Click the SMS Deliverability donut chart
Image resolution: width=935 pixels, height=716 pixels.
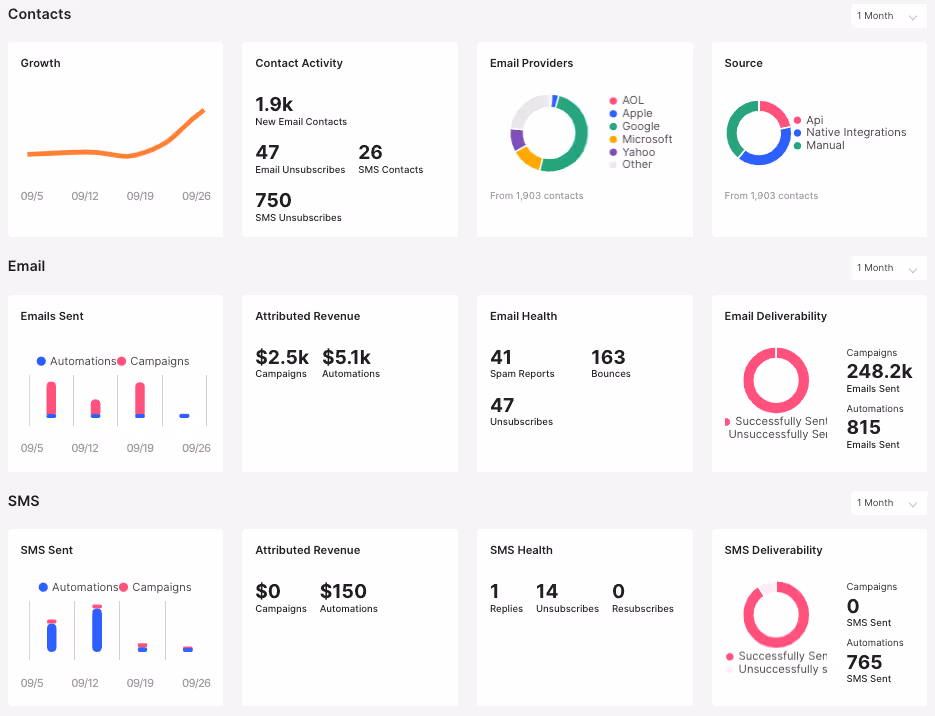click(x=776, y=615)
